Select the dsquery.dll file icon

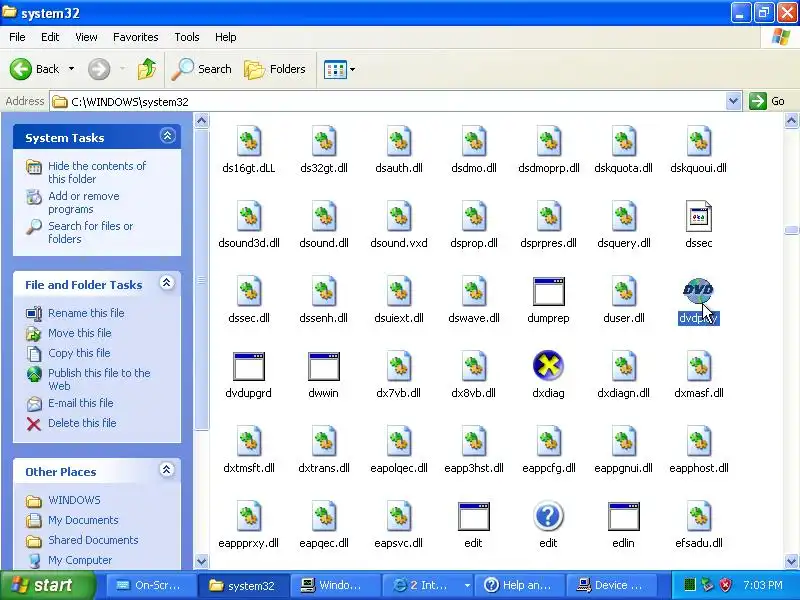623,216
